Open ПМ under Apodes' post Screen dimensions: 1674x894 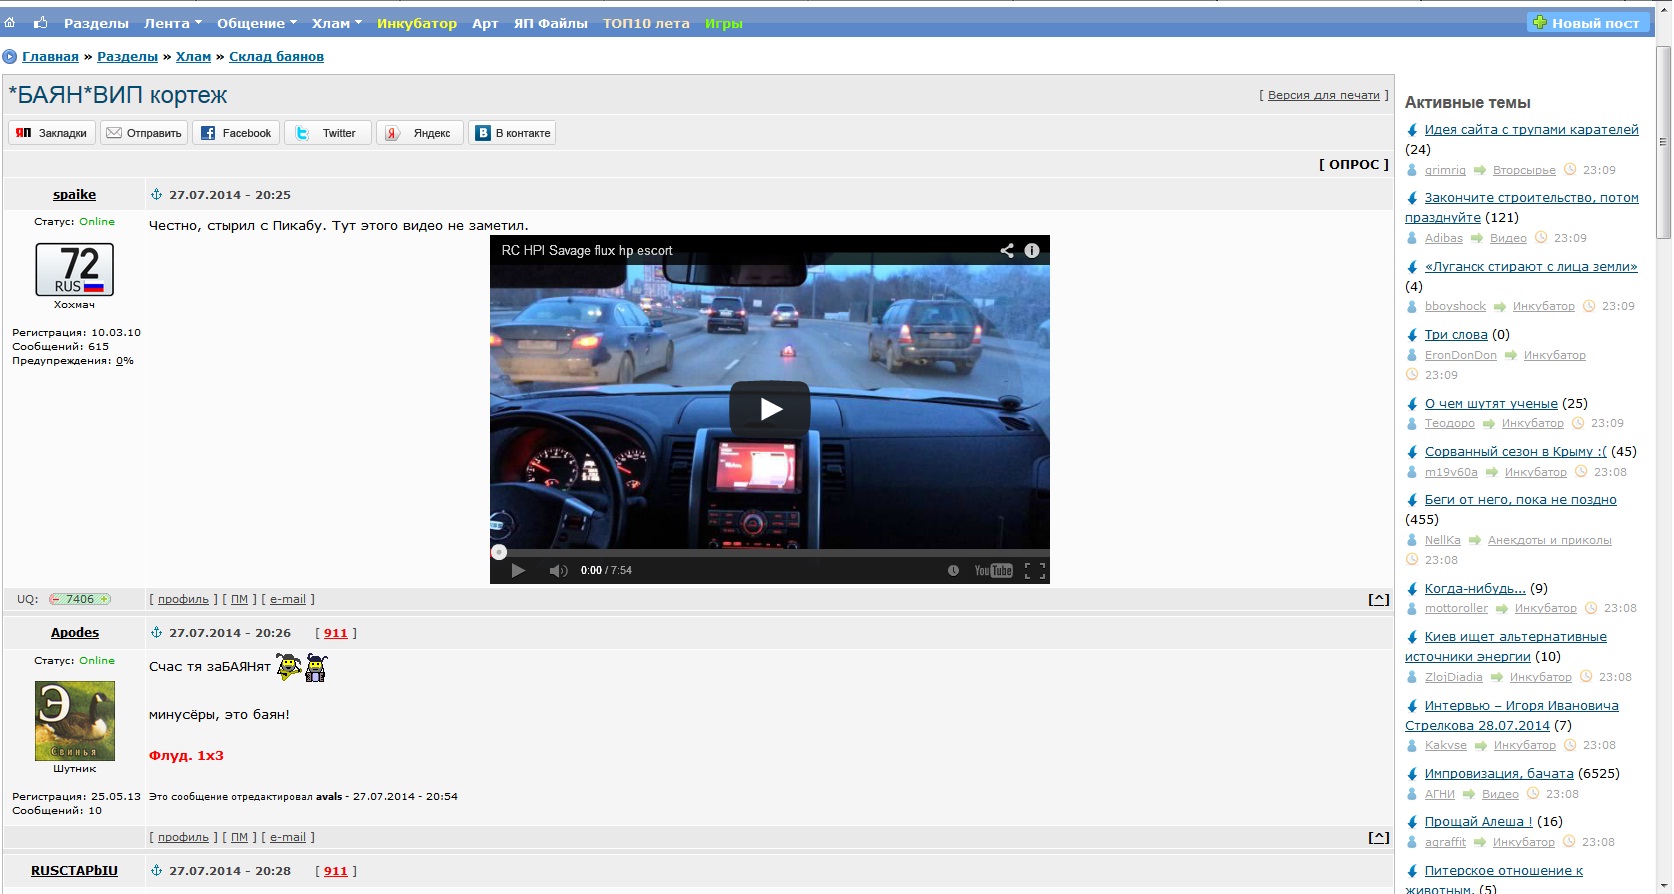pyautogui.click(x=239, y=838)
